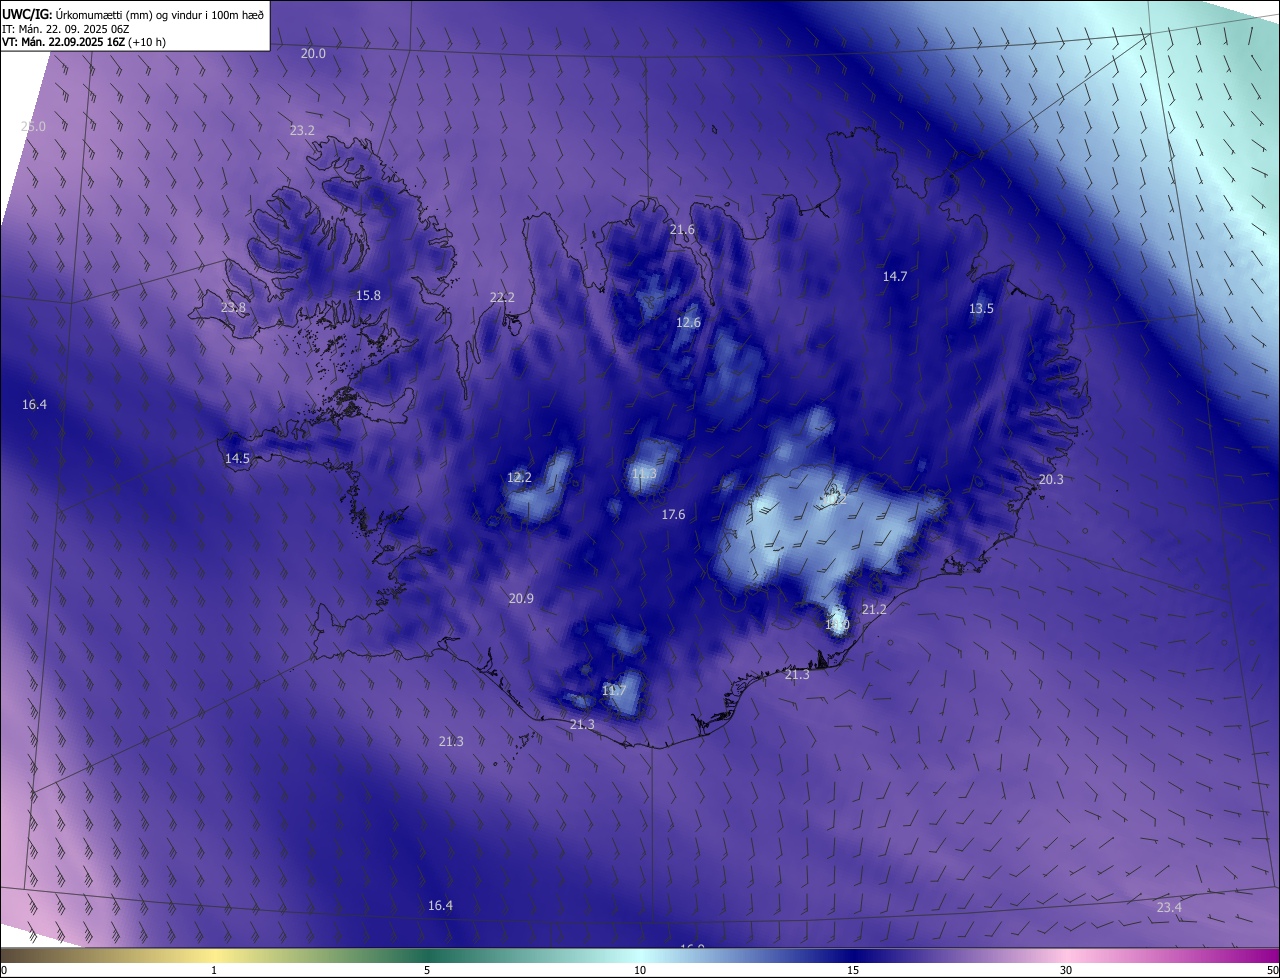Click the map value "12.2"
Image resolution: width=1280 pixels, height=978 pixels.
pos(519,477)
